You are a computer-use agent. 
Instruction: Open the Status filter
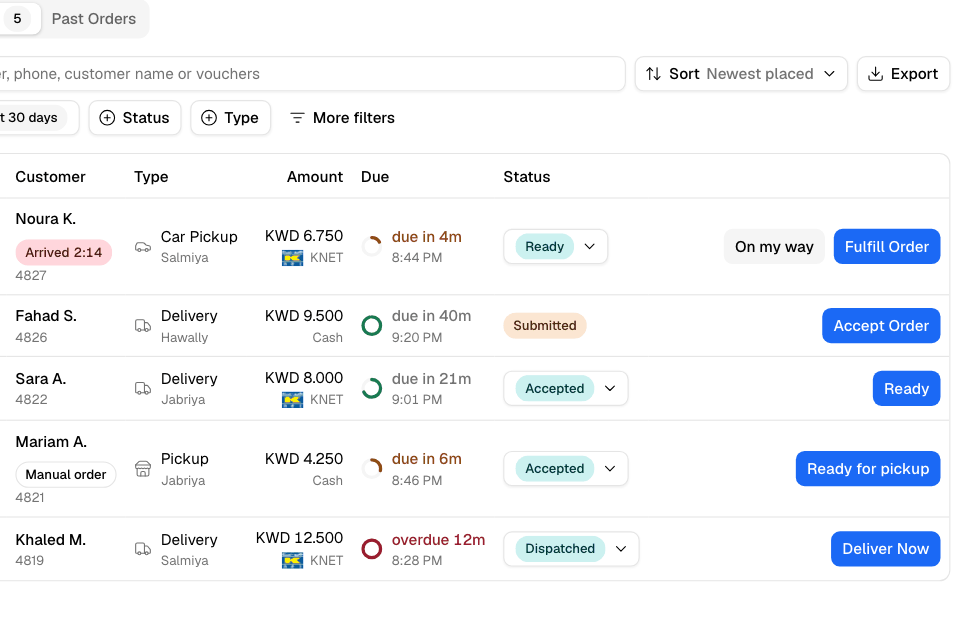[x=135, y=118]
